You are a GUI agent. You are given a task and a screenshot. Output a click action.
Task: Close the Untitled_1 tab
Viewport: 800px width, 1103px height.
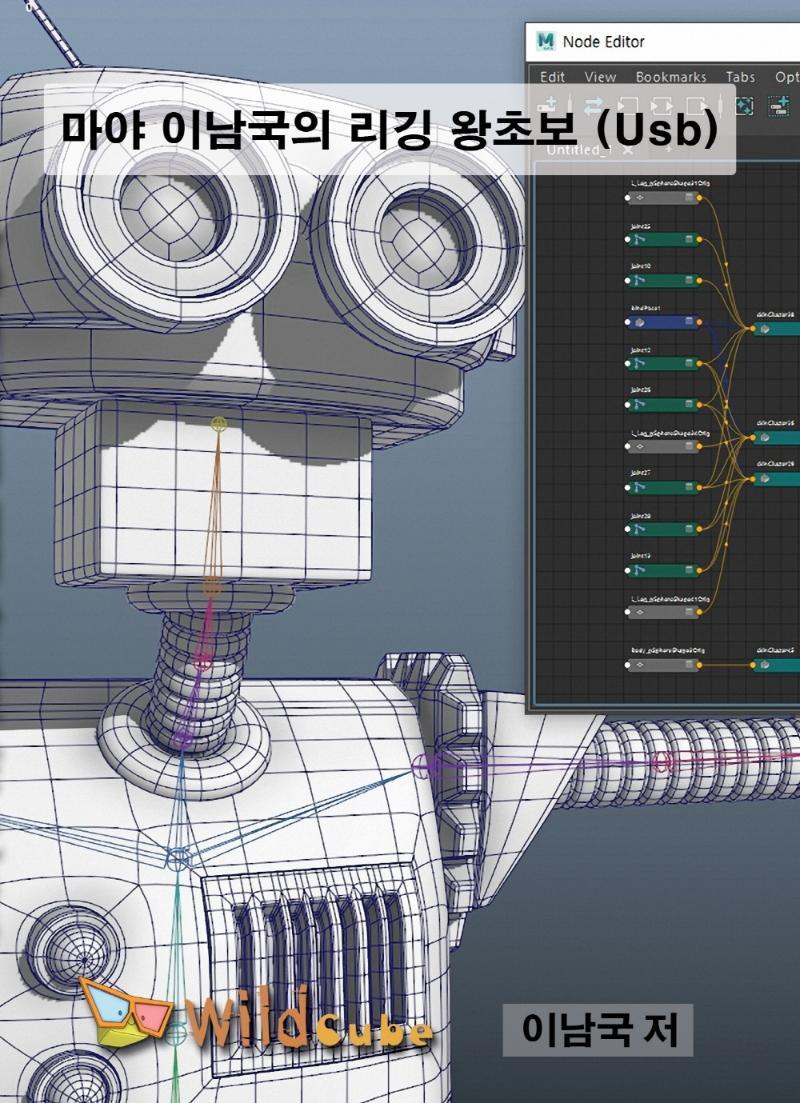tap(628, 149)
